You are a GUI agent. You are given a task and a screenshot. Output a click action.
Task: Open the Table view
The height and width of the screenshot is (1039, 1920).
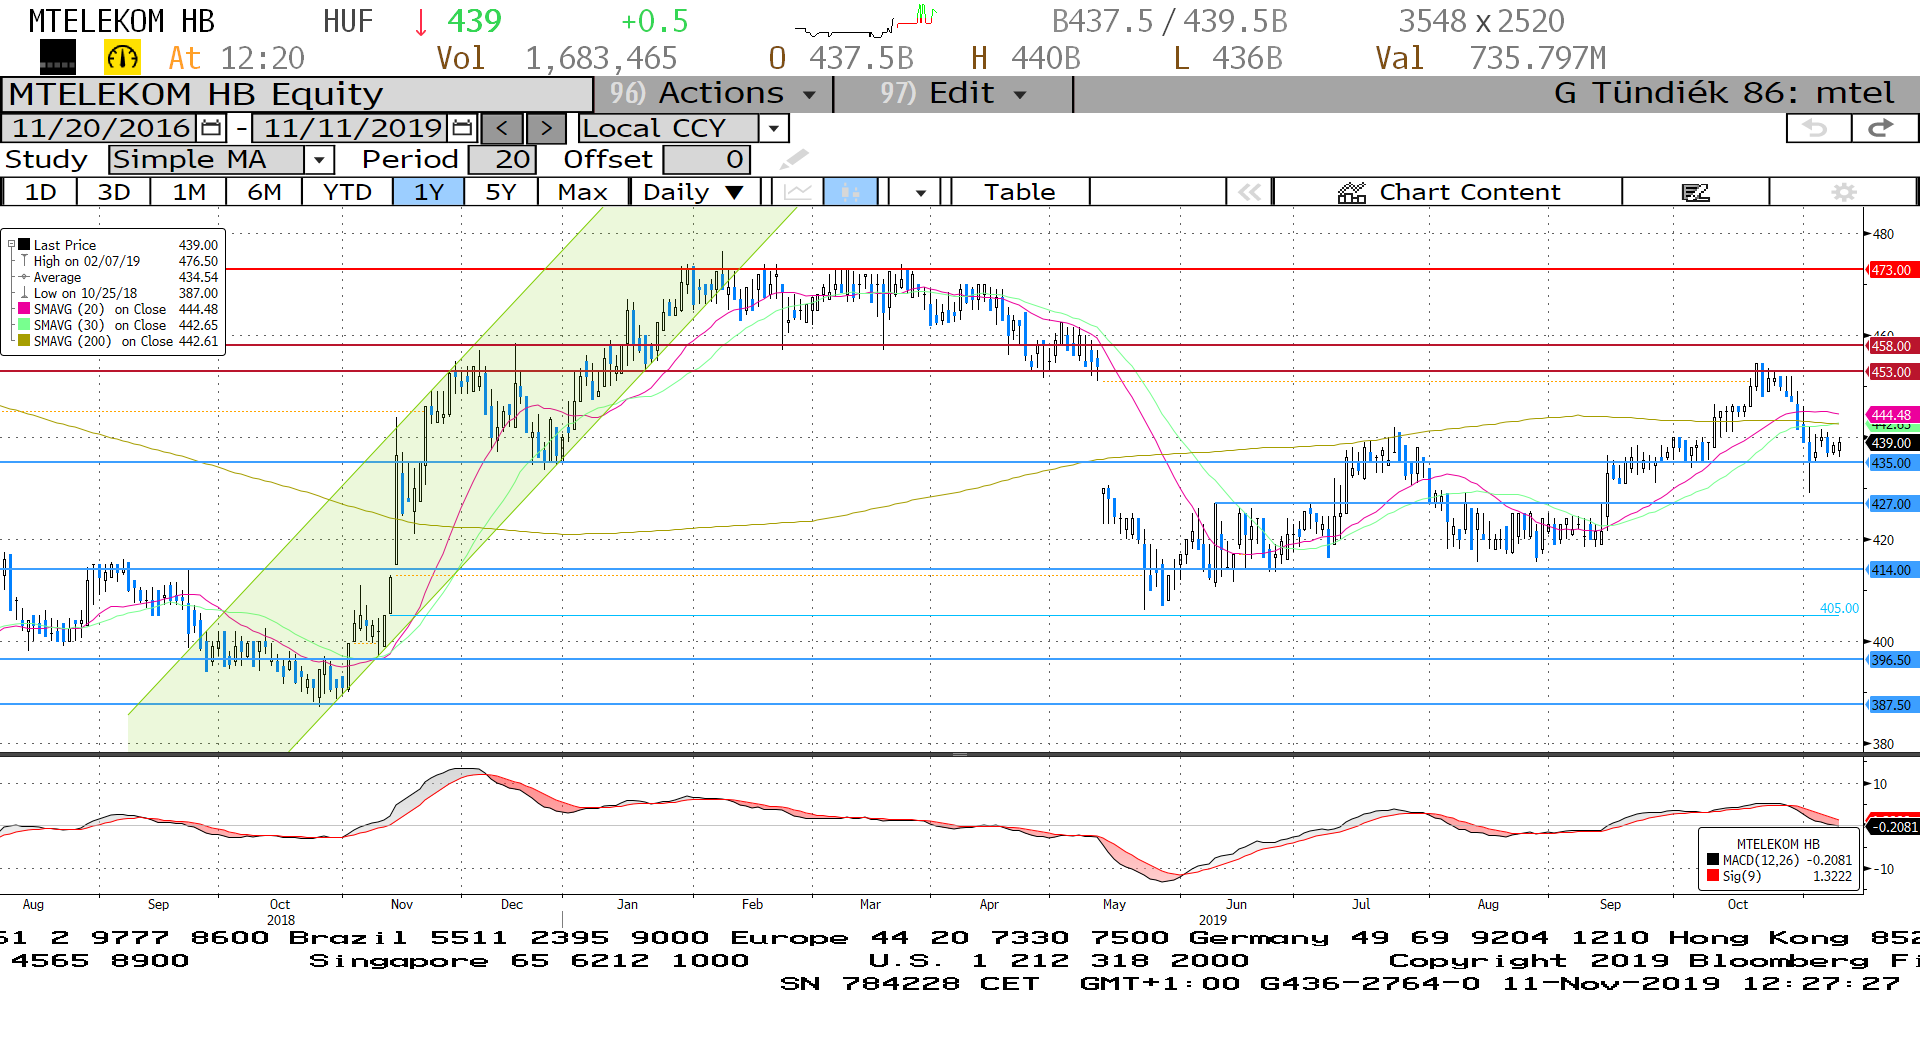[x=1020, y=192]
